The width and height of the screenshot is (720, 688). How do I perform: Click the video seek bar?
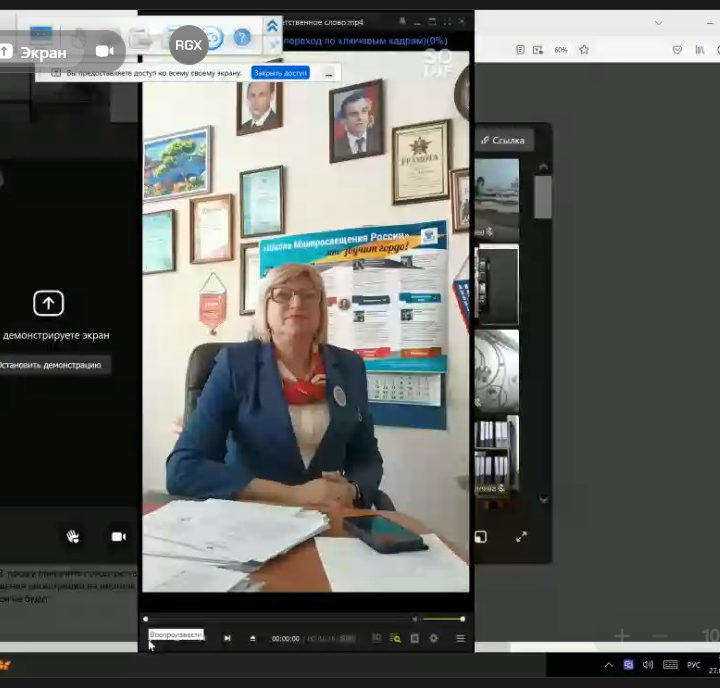pyautogui.click(x=280, y=619)
